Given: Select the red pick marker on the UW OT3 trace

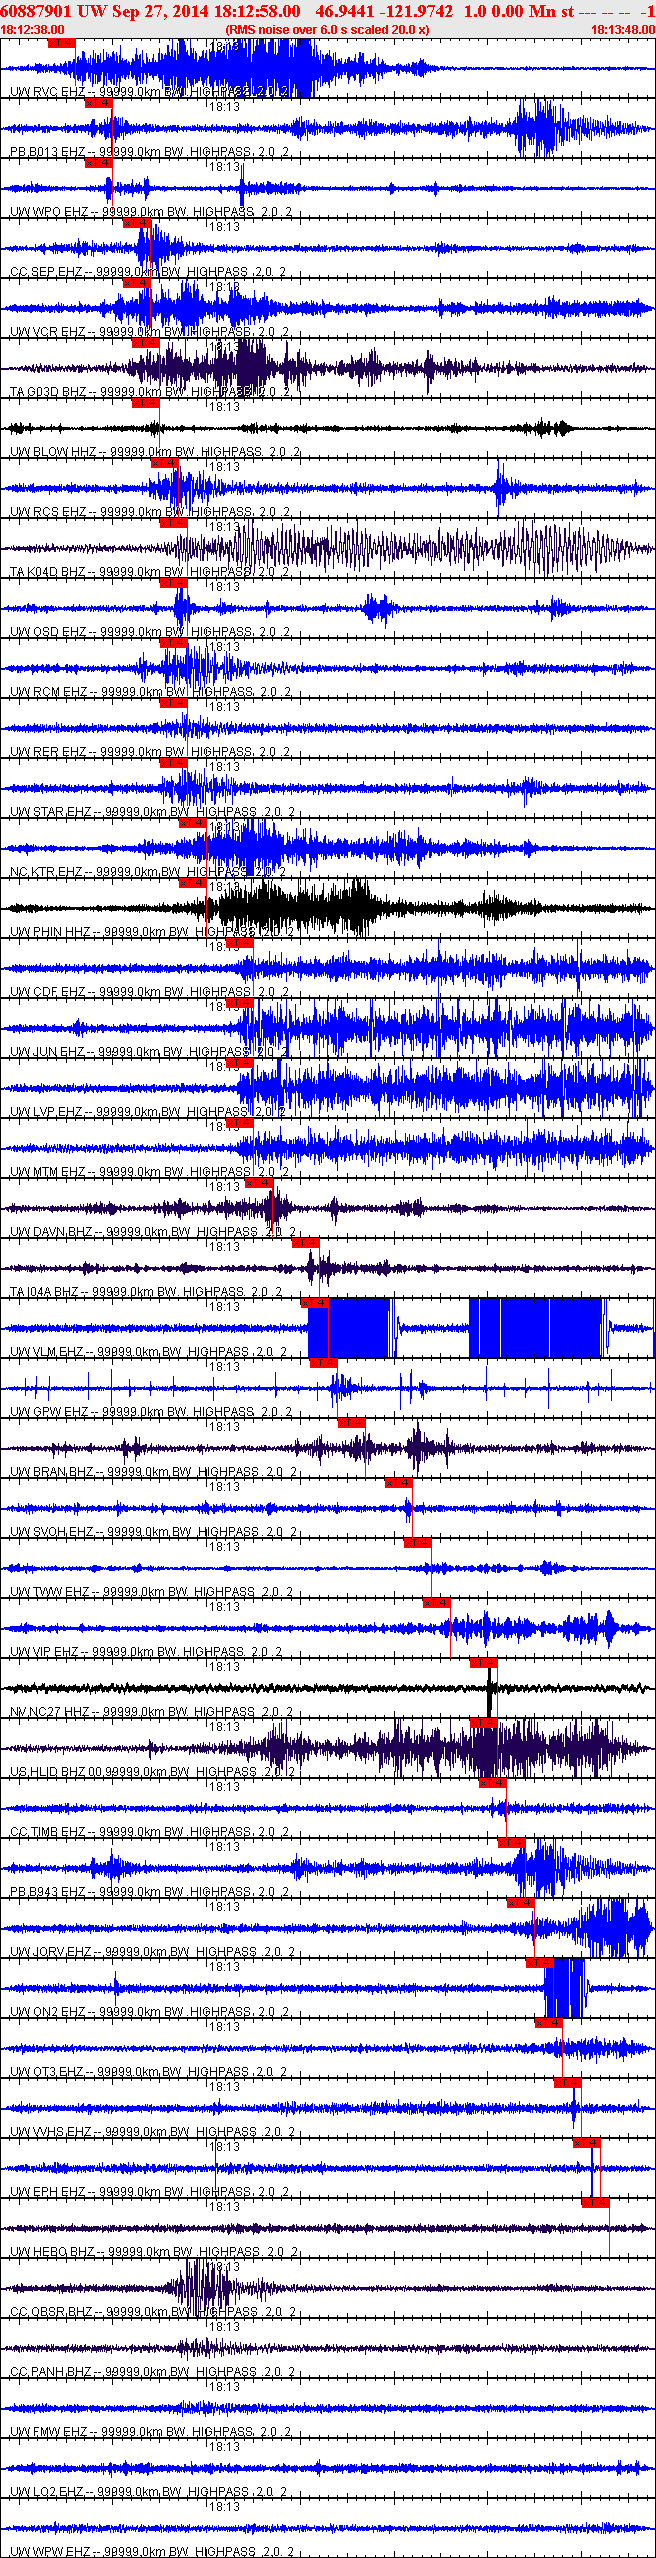Looking at the screenshot, I should (549, 2023).
